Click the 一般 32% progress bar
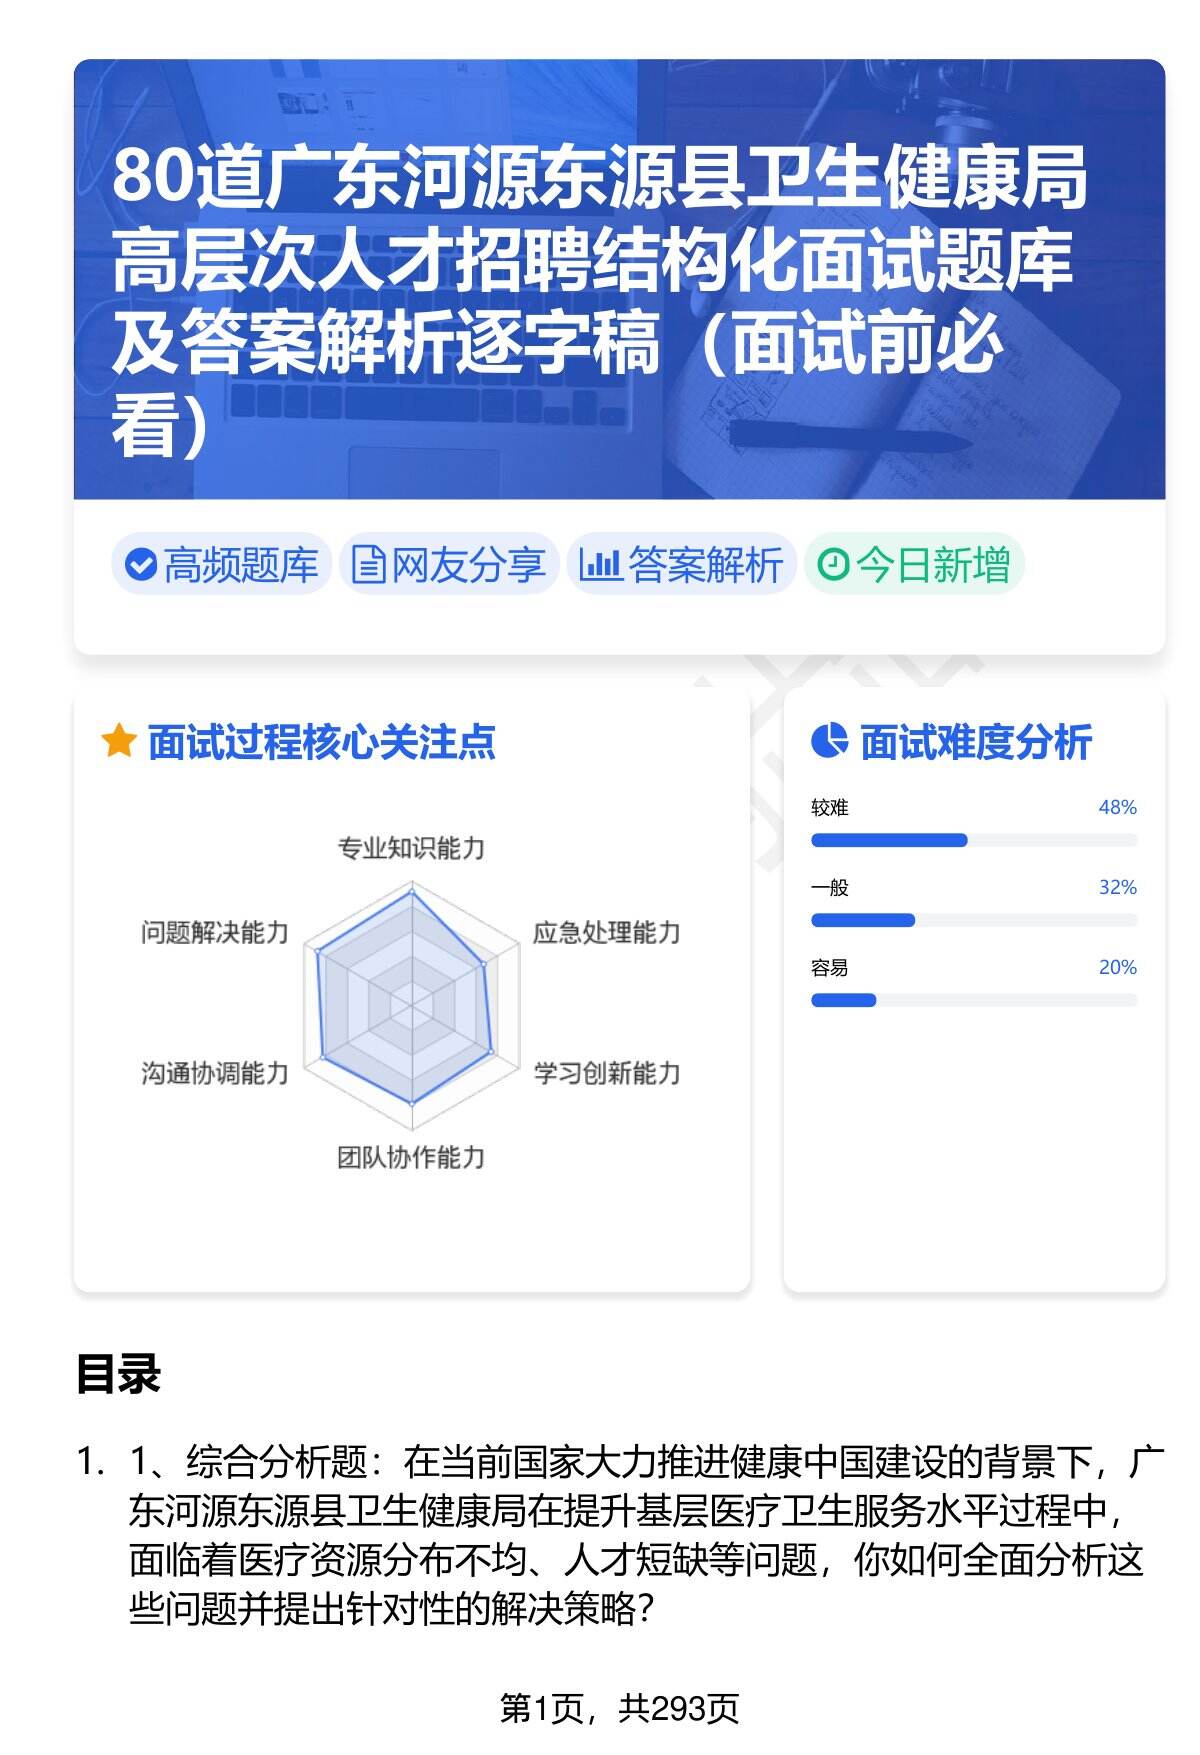This screenshot has width=1200, height=1755. pyautogui.click(x=973, y=920)
